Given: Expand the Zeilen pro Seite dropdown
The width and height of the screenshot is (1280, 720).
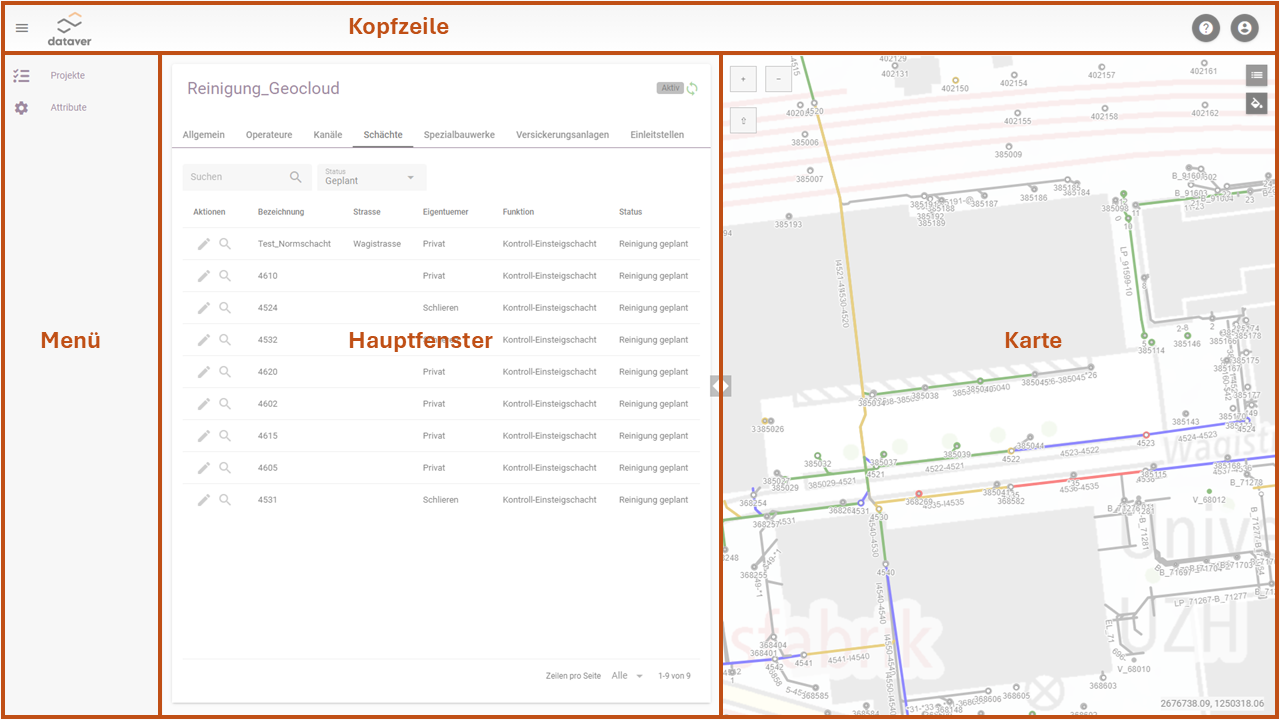Looking at the screenshot, I should [x=627, y=676].
